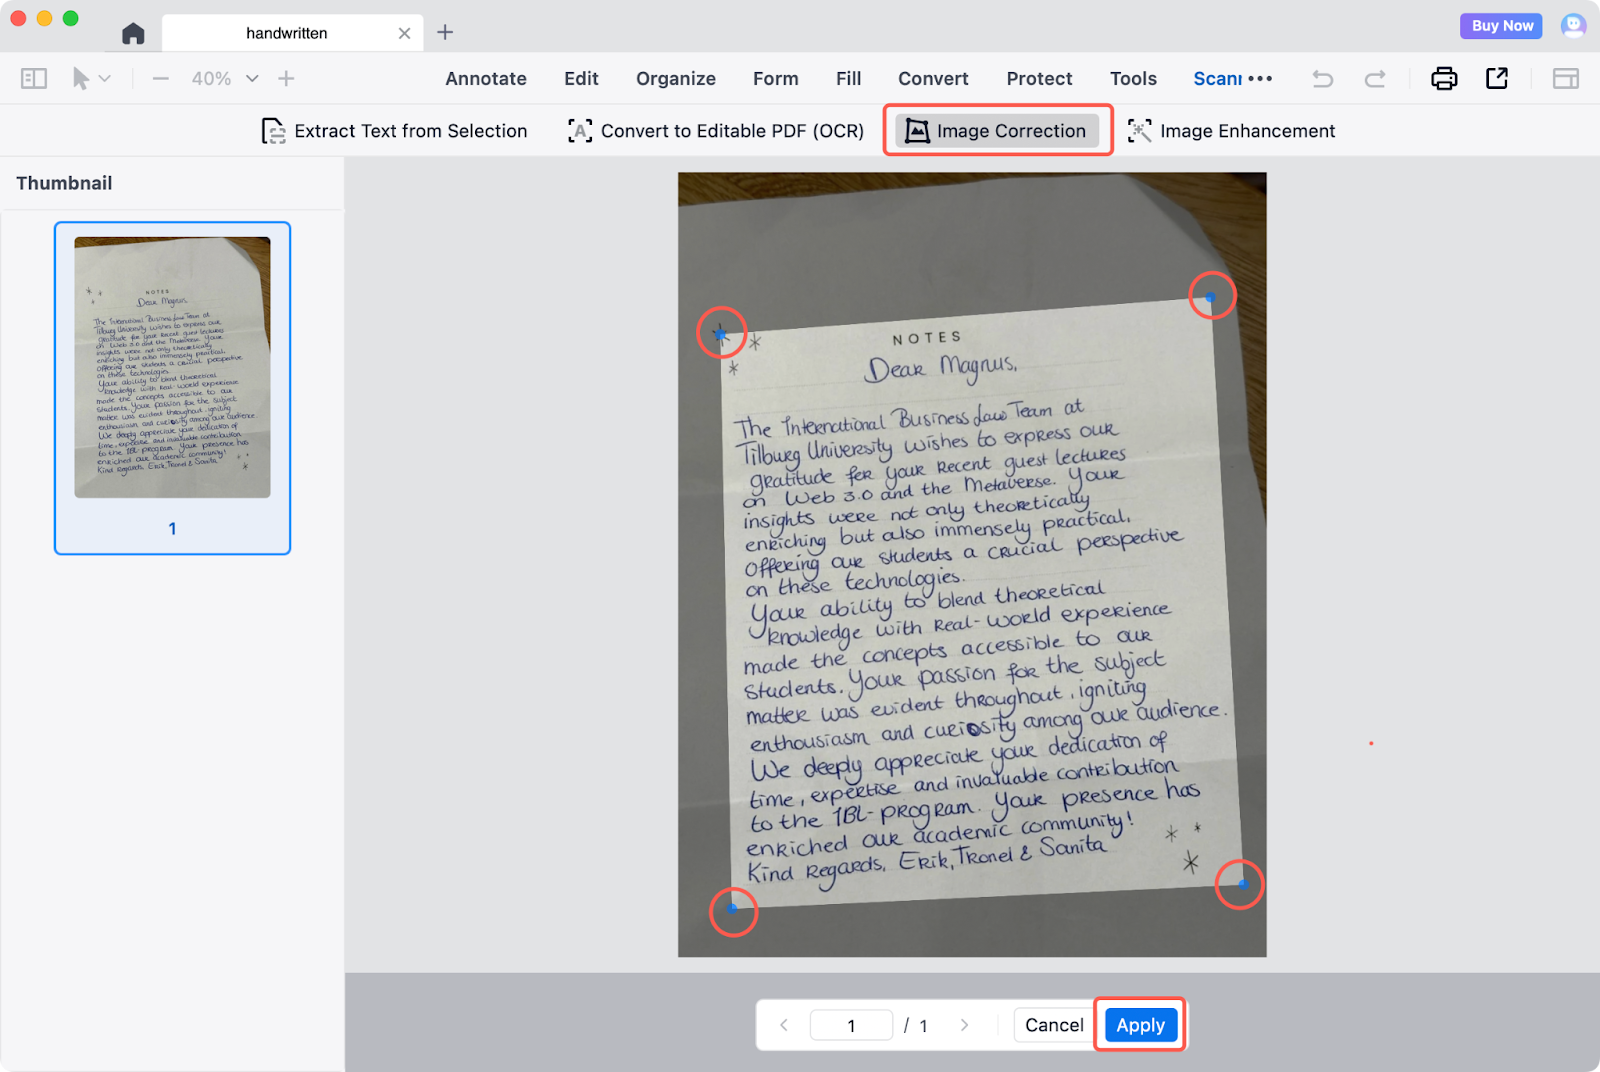1600x1072 pixels.
Task: Open the 40% zoom level dropdown
Action: [x=252, y=78]
